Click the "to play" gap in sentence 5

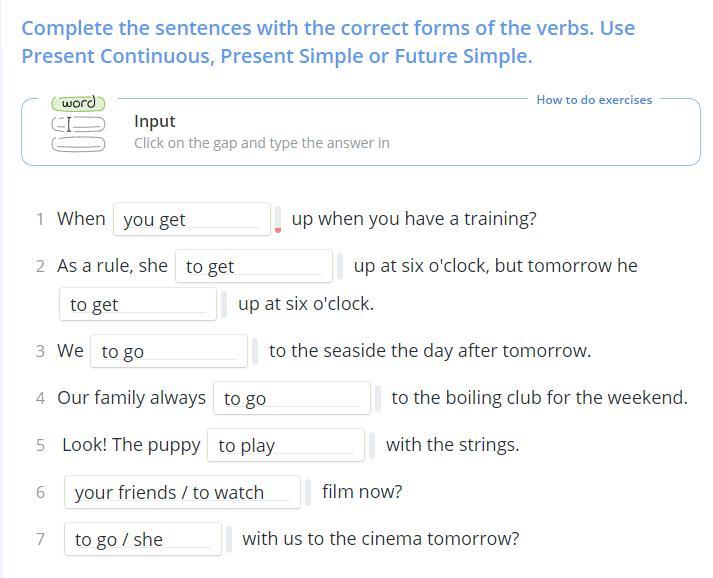[286, 445]
